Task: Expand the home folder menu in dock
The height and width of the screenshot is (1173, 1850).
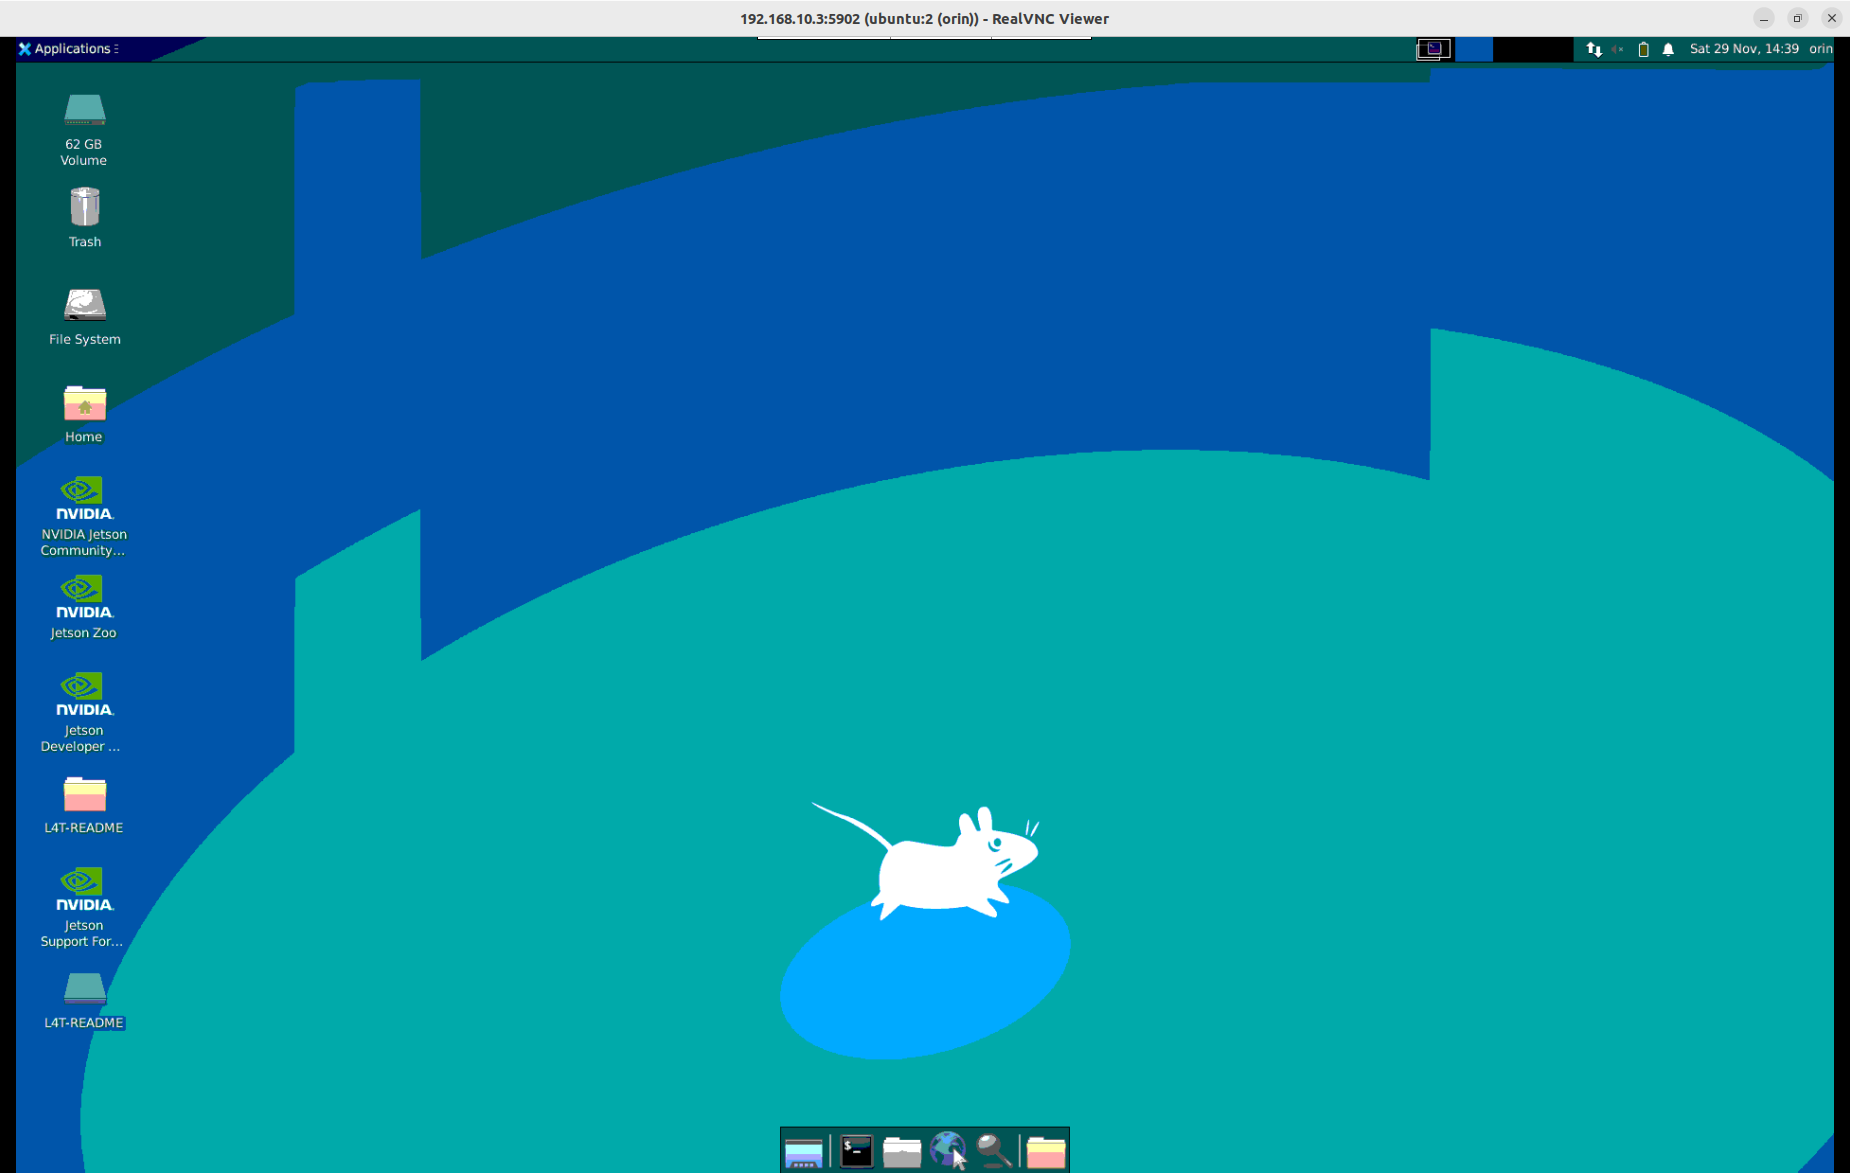Action: pos(1045,1151)
